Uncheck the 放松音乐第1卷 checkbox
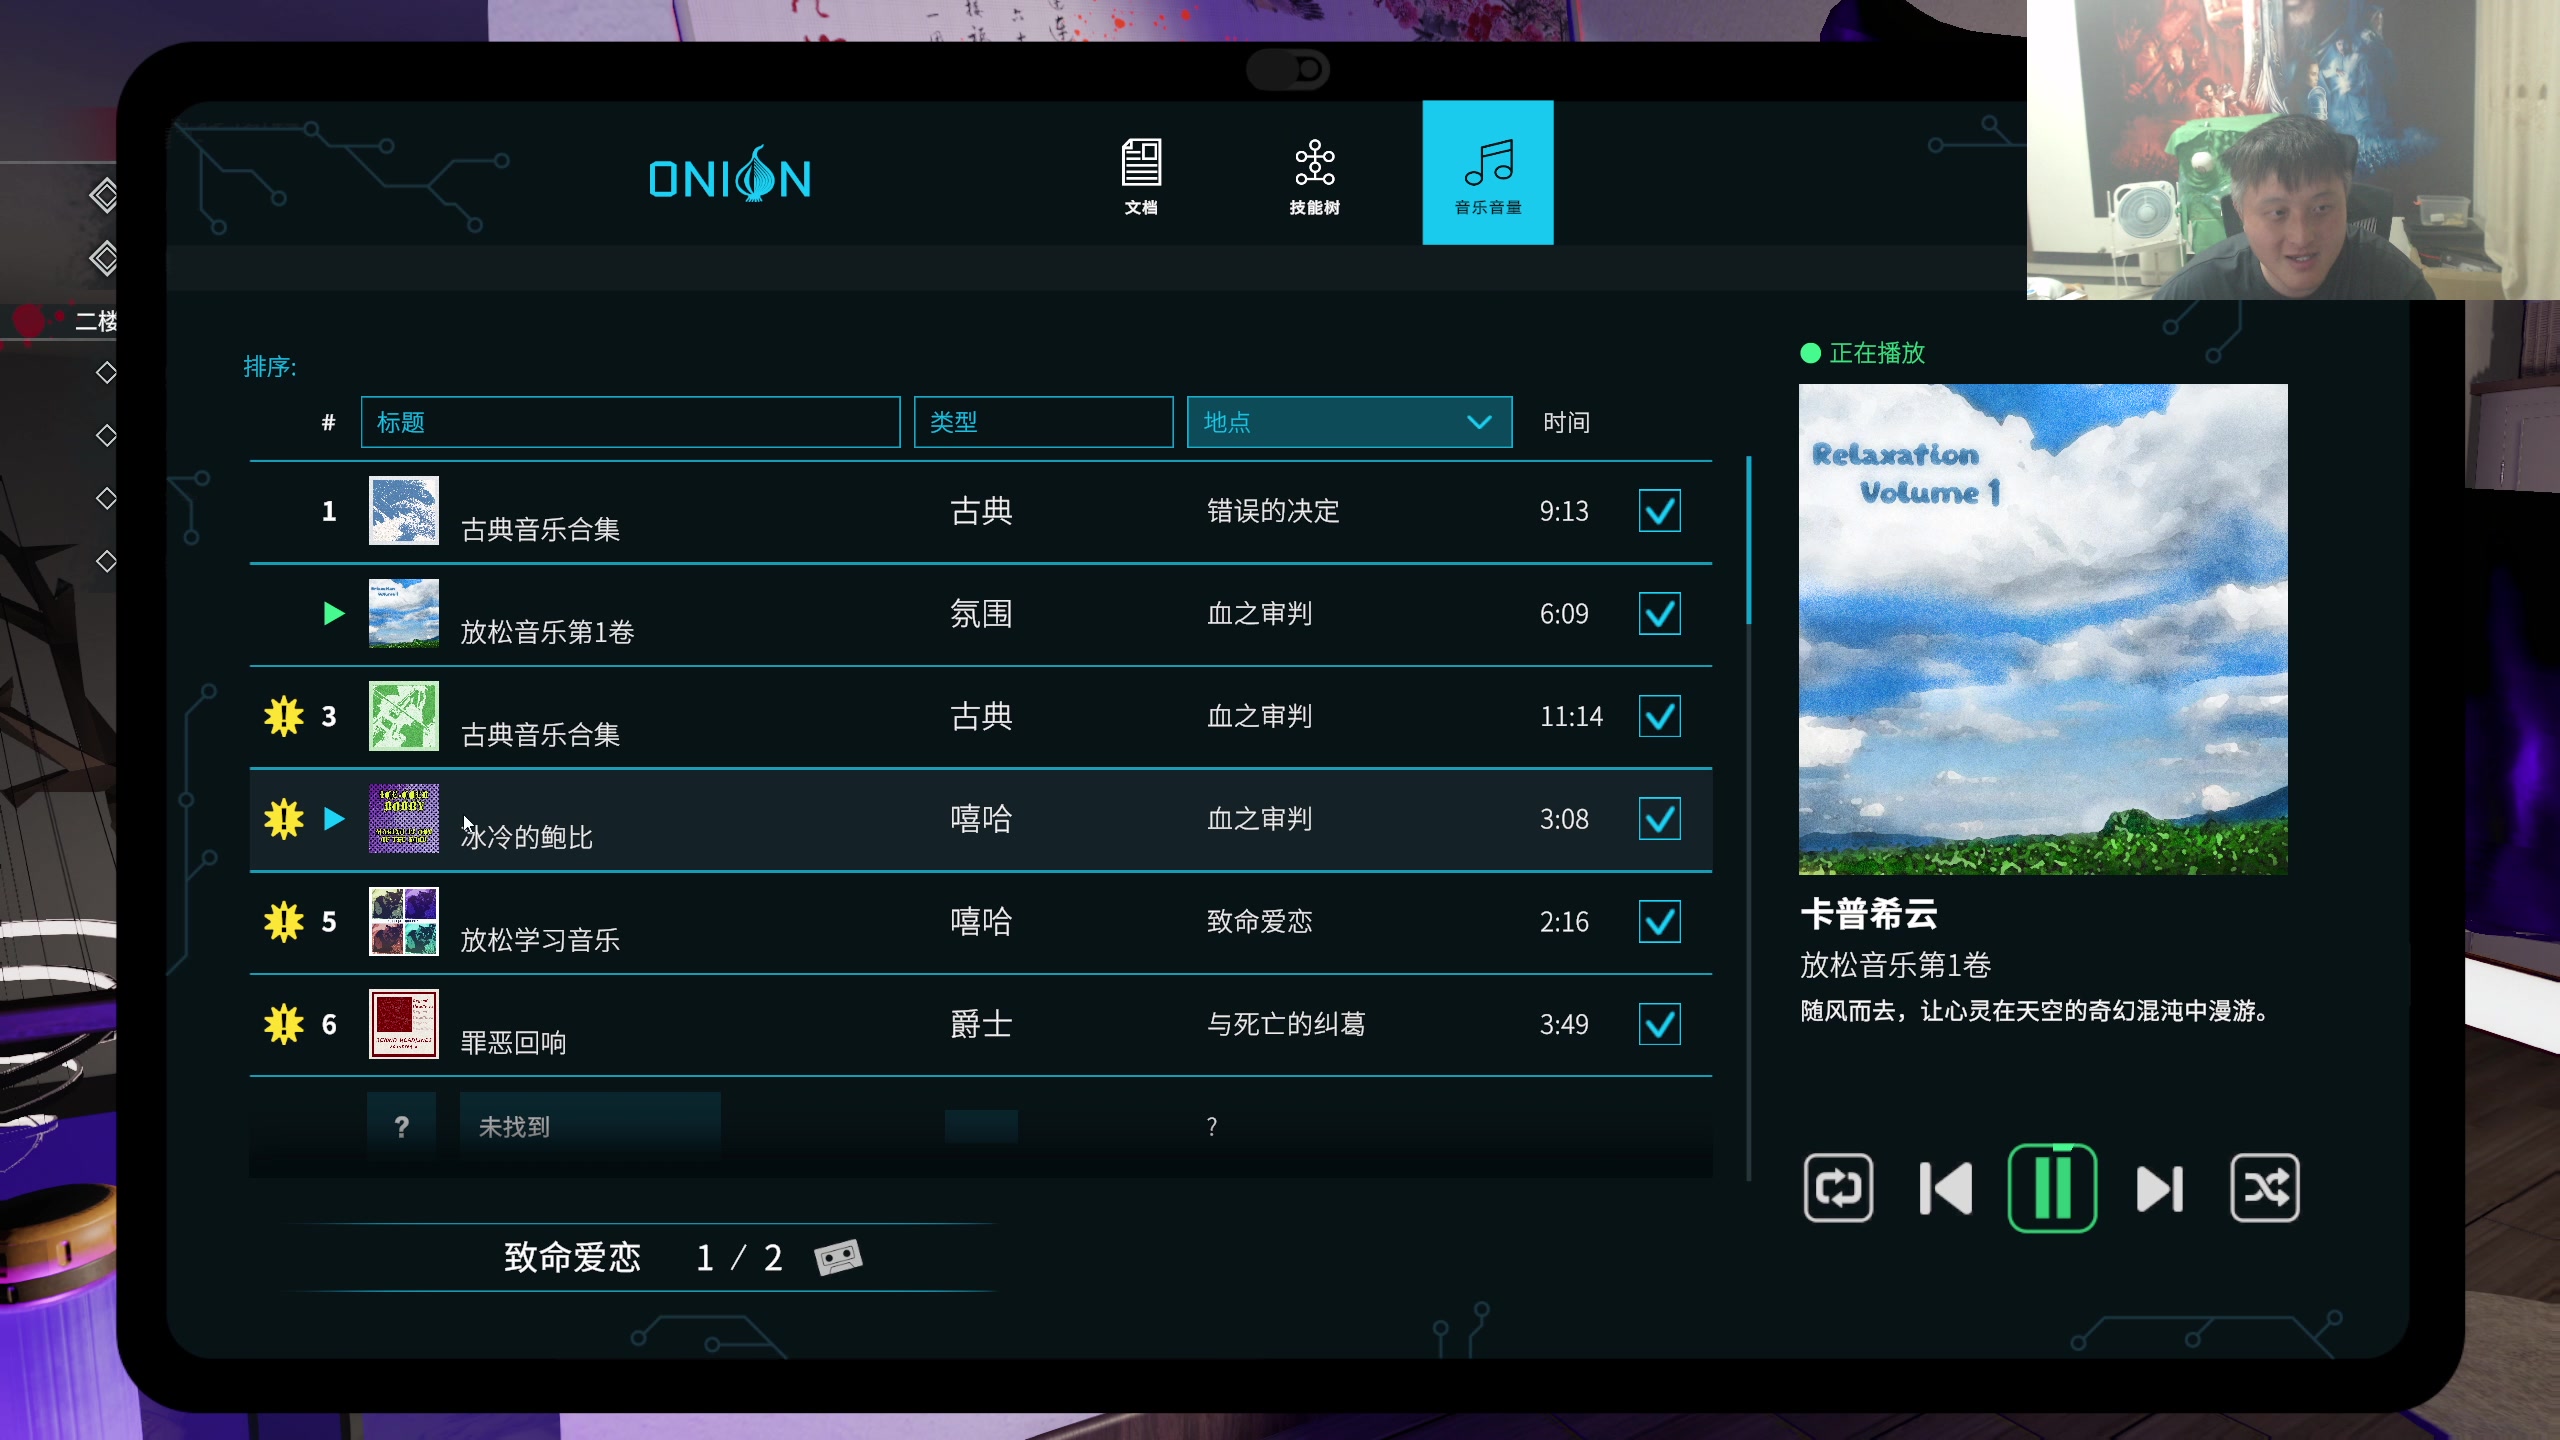This screenshot has height=1440, width=2560. [x=1660, y=613]
